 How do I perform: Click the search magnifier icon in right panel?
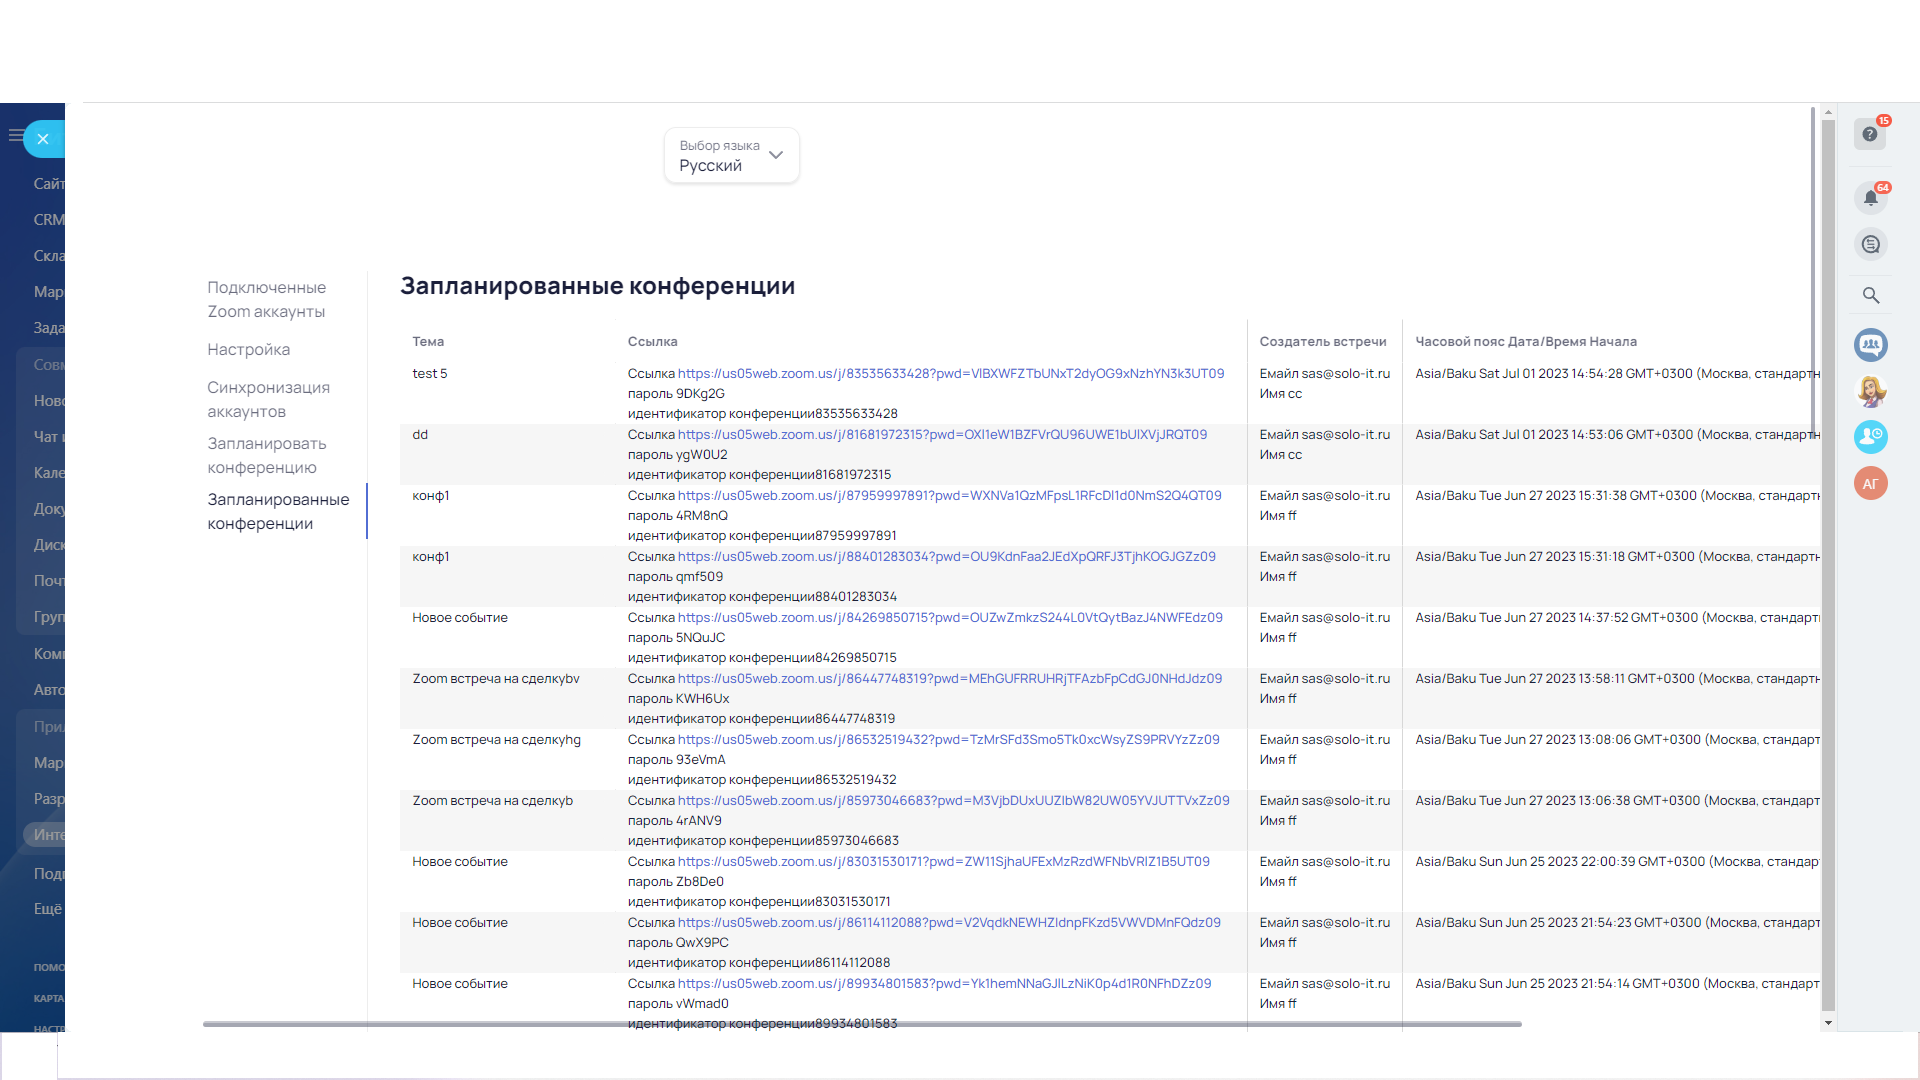[1870, 296]
